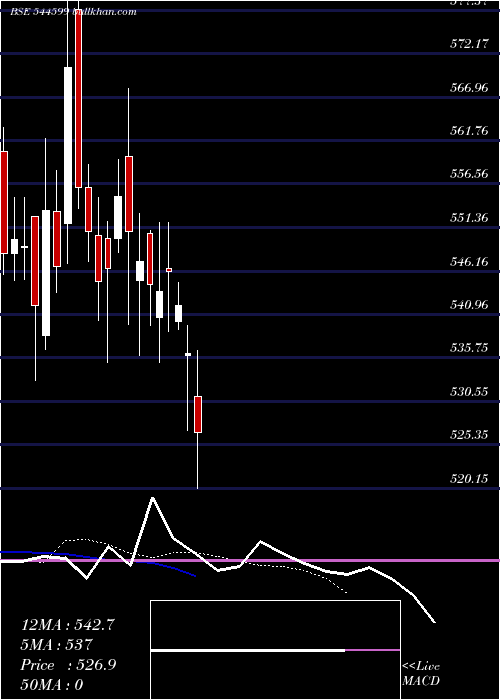Click the 556.56 price axis label
Image resolution: width=500 pixels, height=700 pixels.
click(x=468, y=174)
